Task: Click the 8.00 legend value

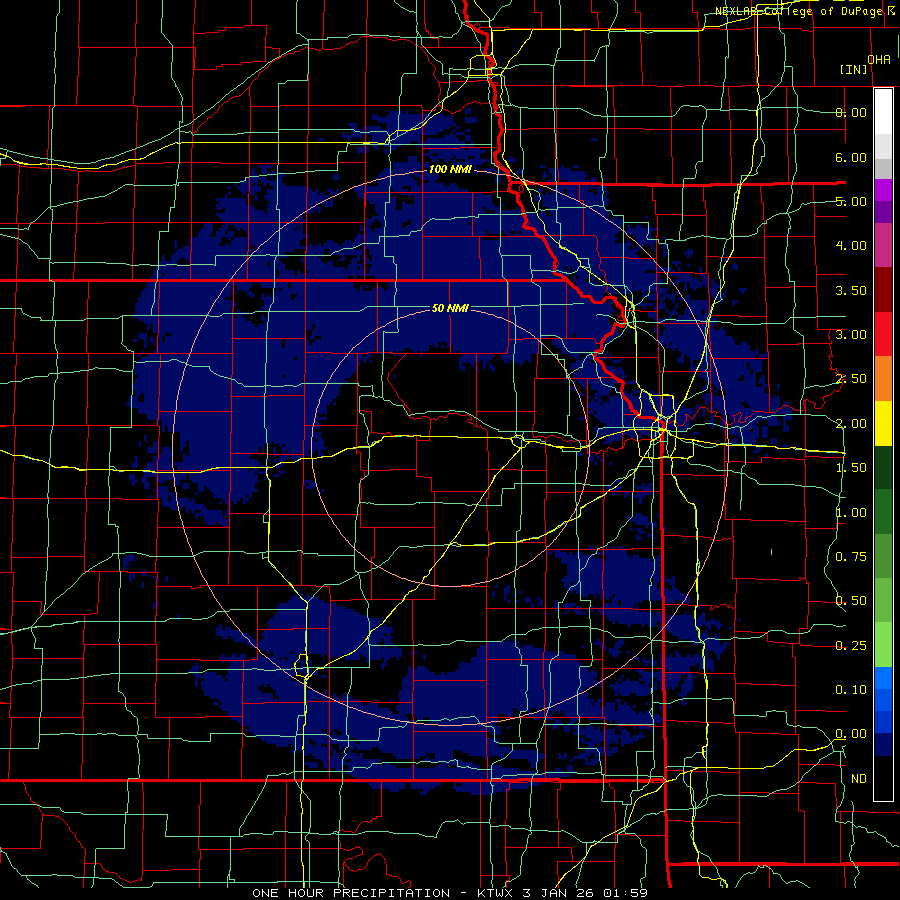Action: [851, 112]
